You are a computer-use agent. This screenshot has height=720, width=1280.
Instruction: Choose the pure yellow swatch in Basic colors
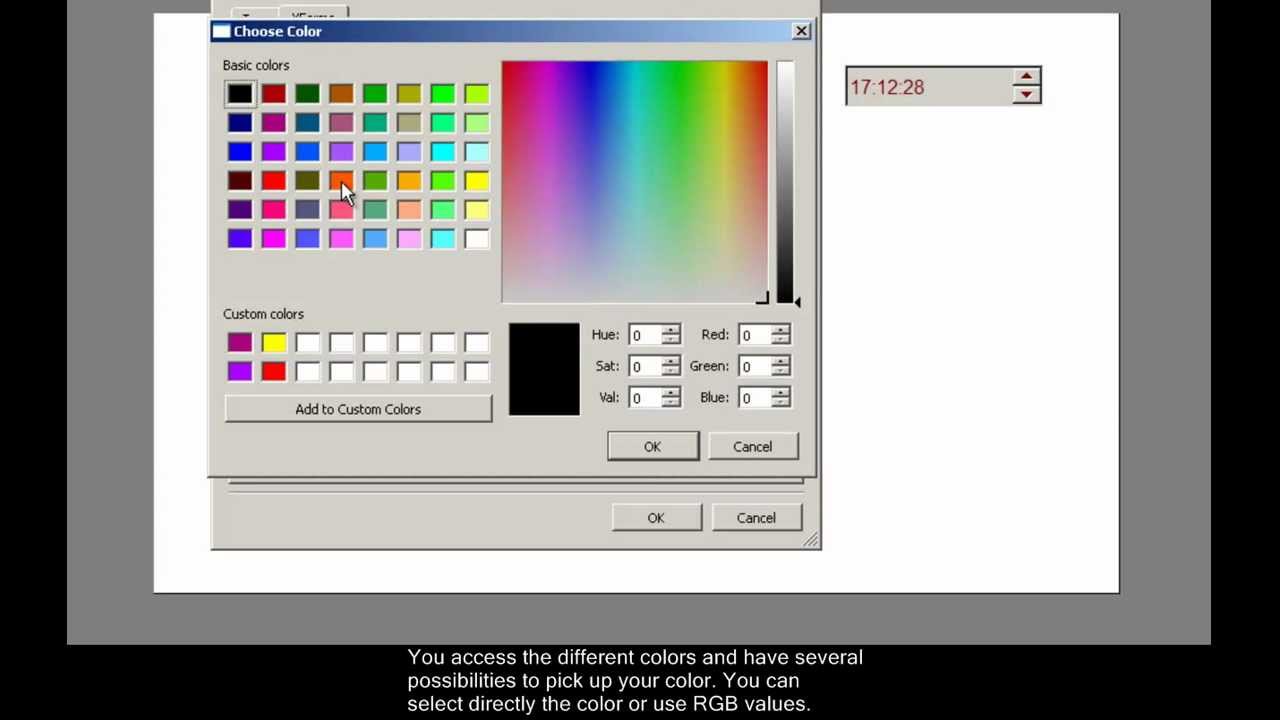click(476, 180)
